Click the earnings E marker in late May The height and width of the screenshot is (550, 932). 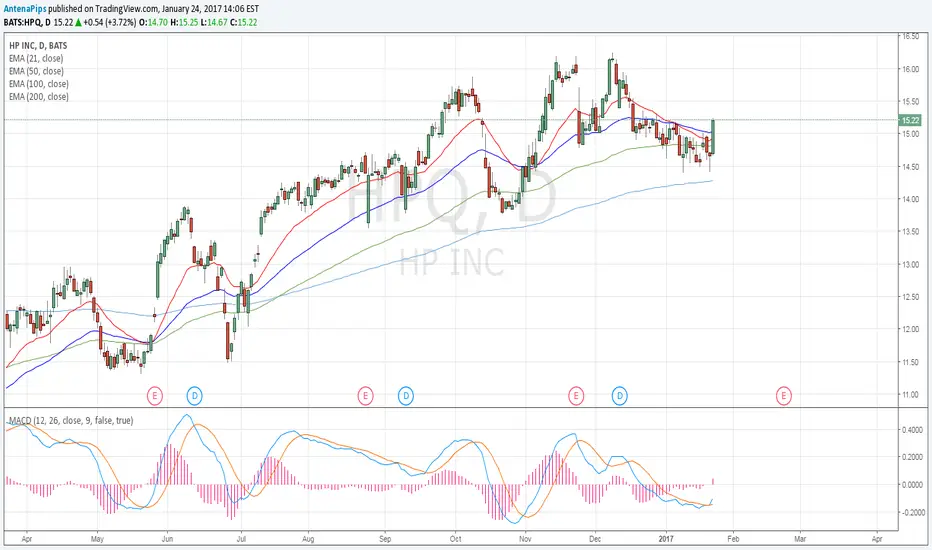click(155, 395)
